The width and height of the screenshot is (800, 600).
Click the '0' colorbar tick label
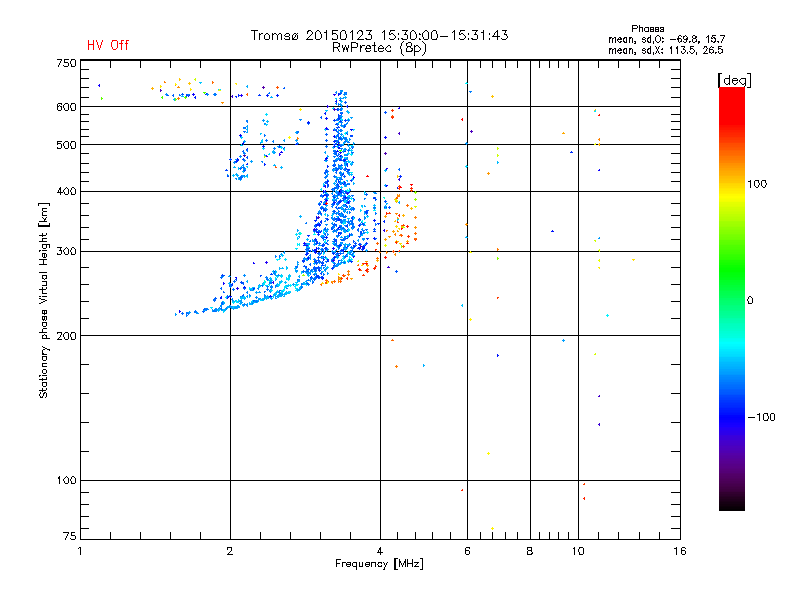tap(750, 301)
